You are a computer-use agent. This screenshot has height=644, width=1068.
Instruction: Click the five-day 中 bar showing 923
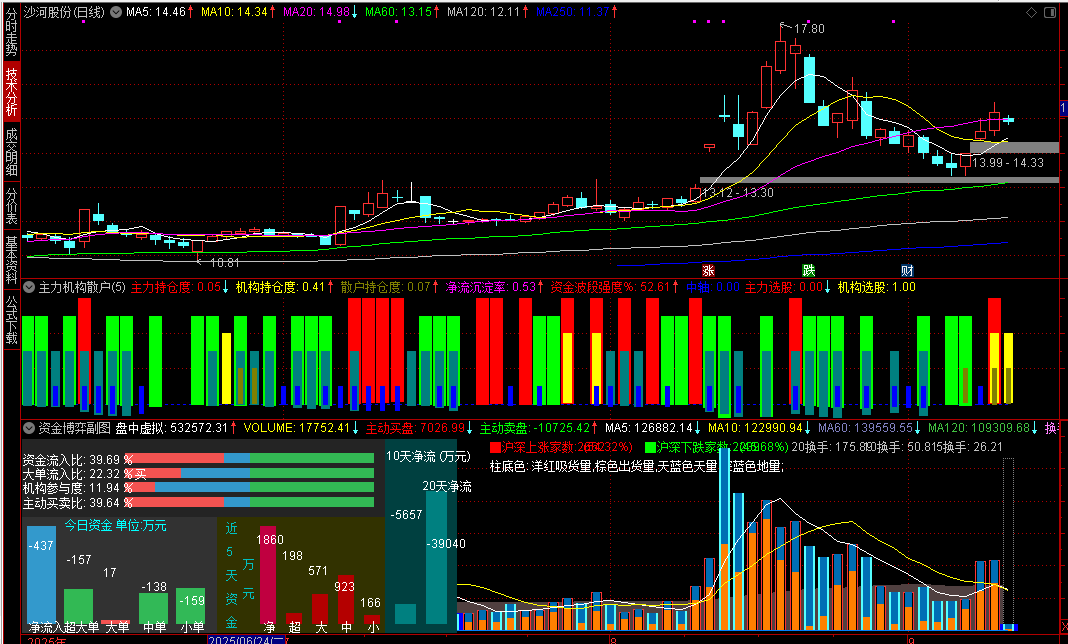click(x=346, y=600)
